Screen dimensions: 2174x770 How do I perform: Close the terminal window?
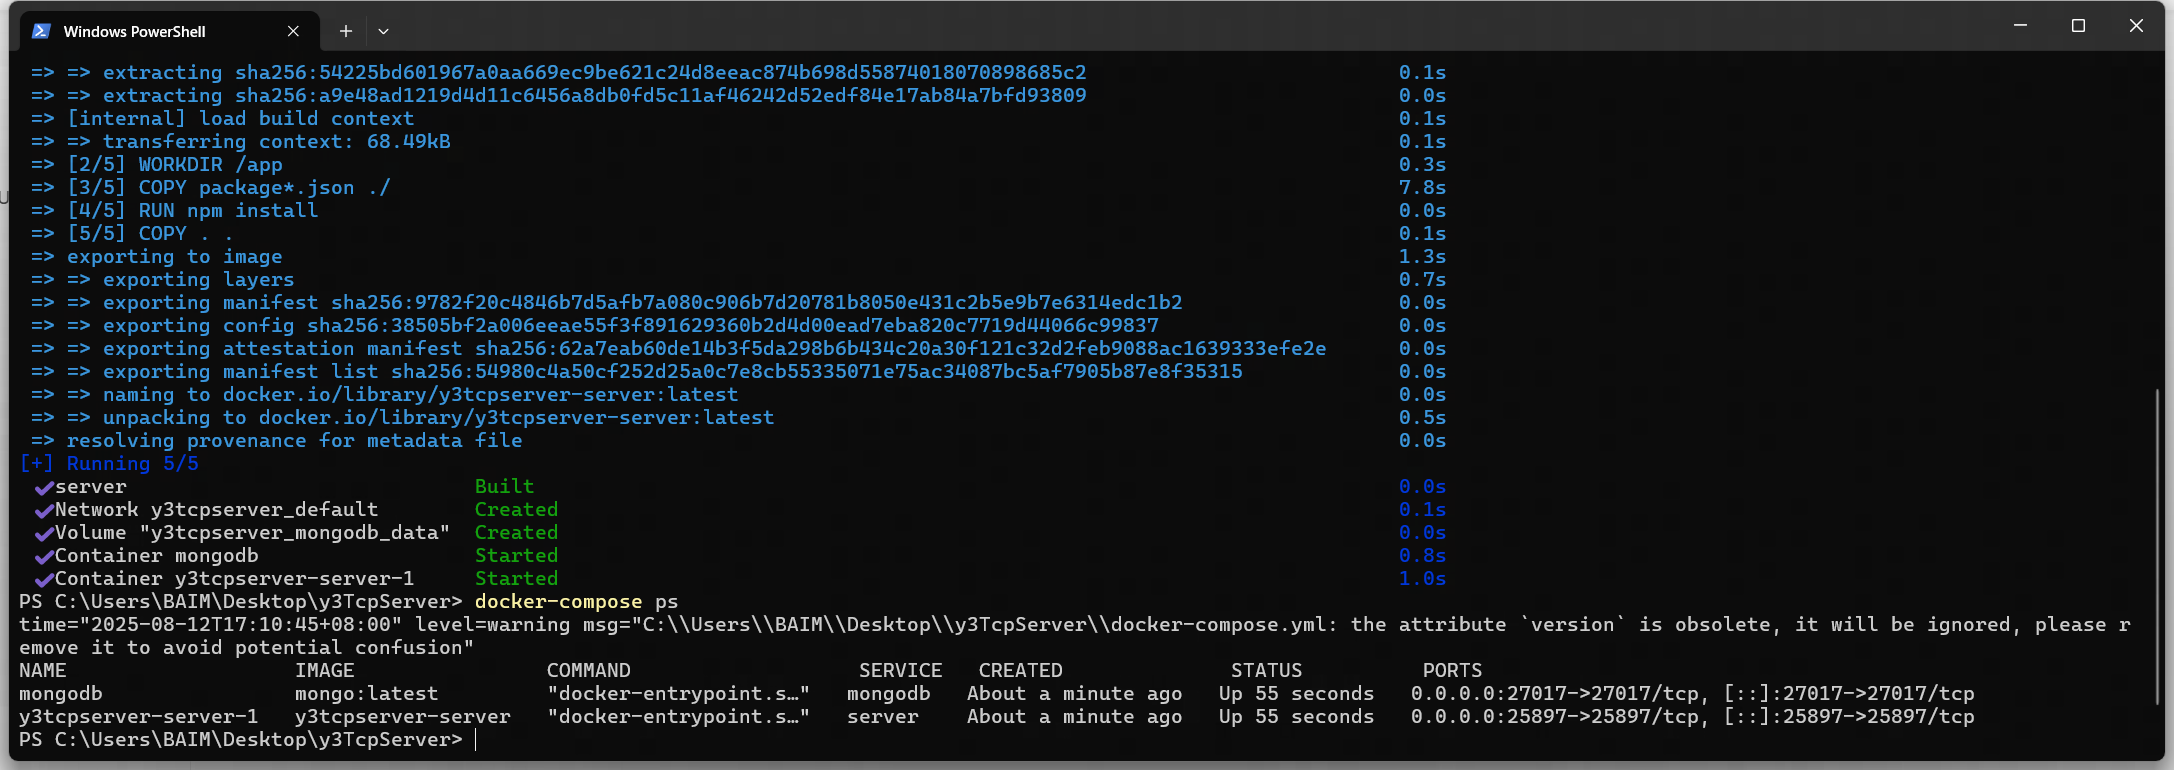coord(2136,25)
